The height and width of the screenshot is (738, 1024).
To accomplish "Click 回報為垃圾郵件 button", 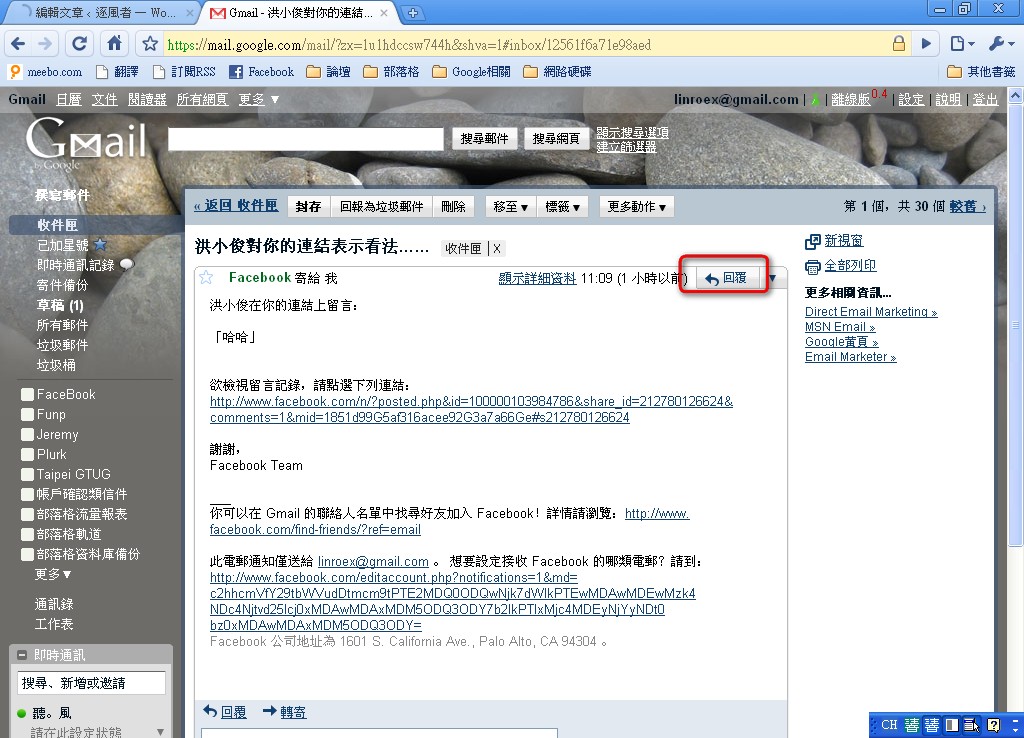I will click(381, 207).
